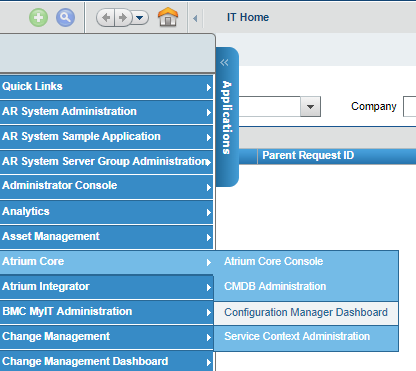Open the Quick Links menu
Screen dimensions: 416x371
pos(106,87)
